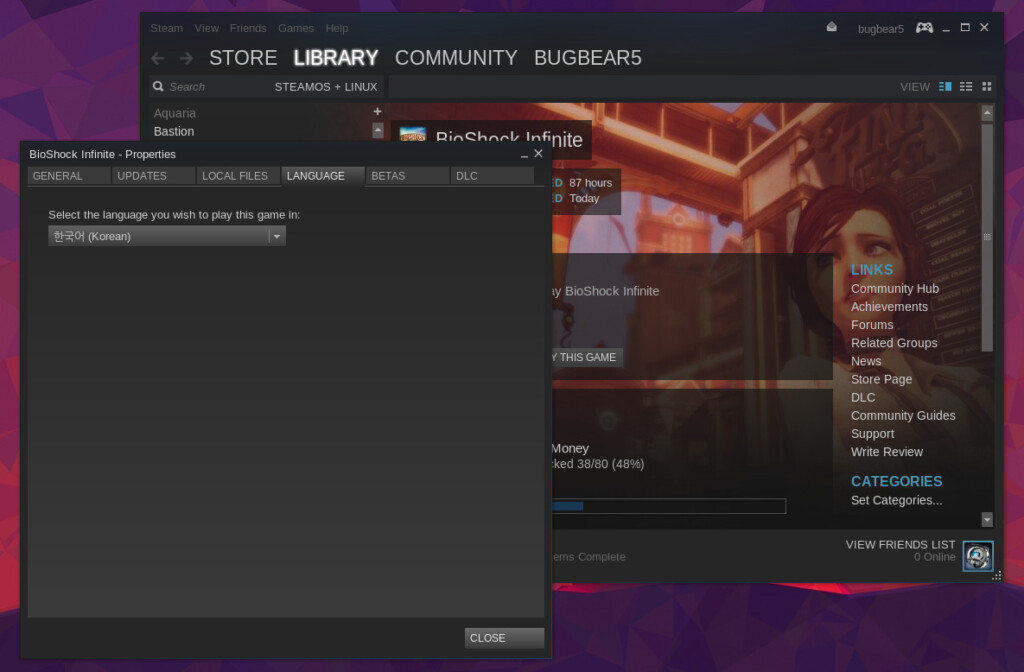Launch Big Picture mode controller icon
This screenshot has width=1024, height=672.
click(924, 27)
